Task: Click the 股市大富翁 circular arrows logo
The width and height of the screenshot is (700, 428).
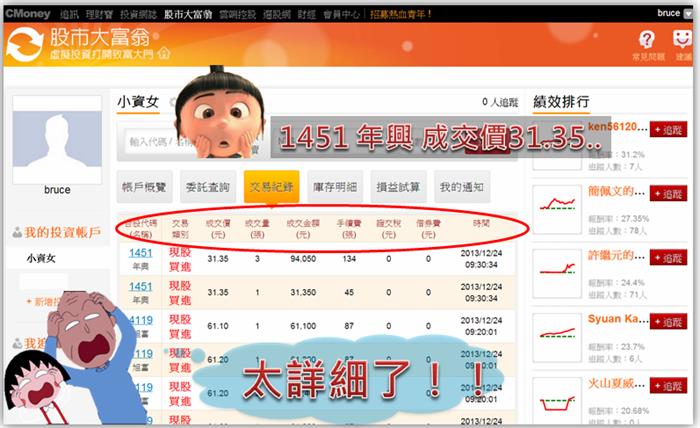Action: tap(25, 44)
